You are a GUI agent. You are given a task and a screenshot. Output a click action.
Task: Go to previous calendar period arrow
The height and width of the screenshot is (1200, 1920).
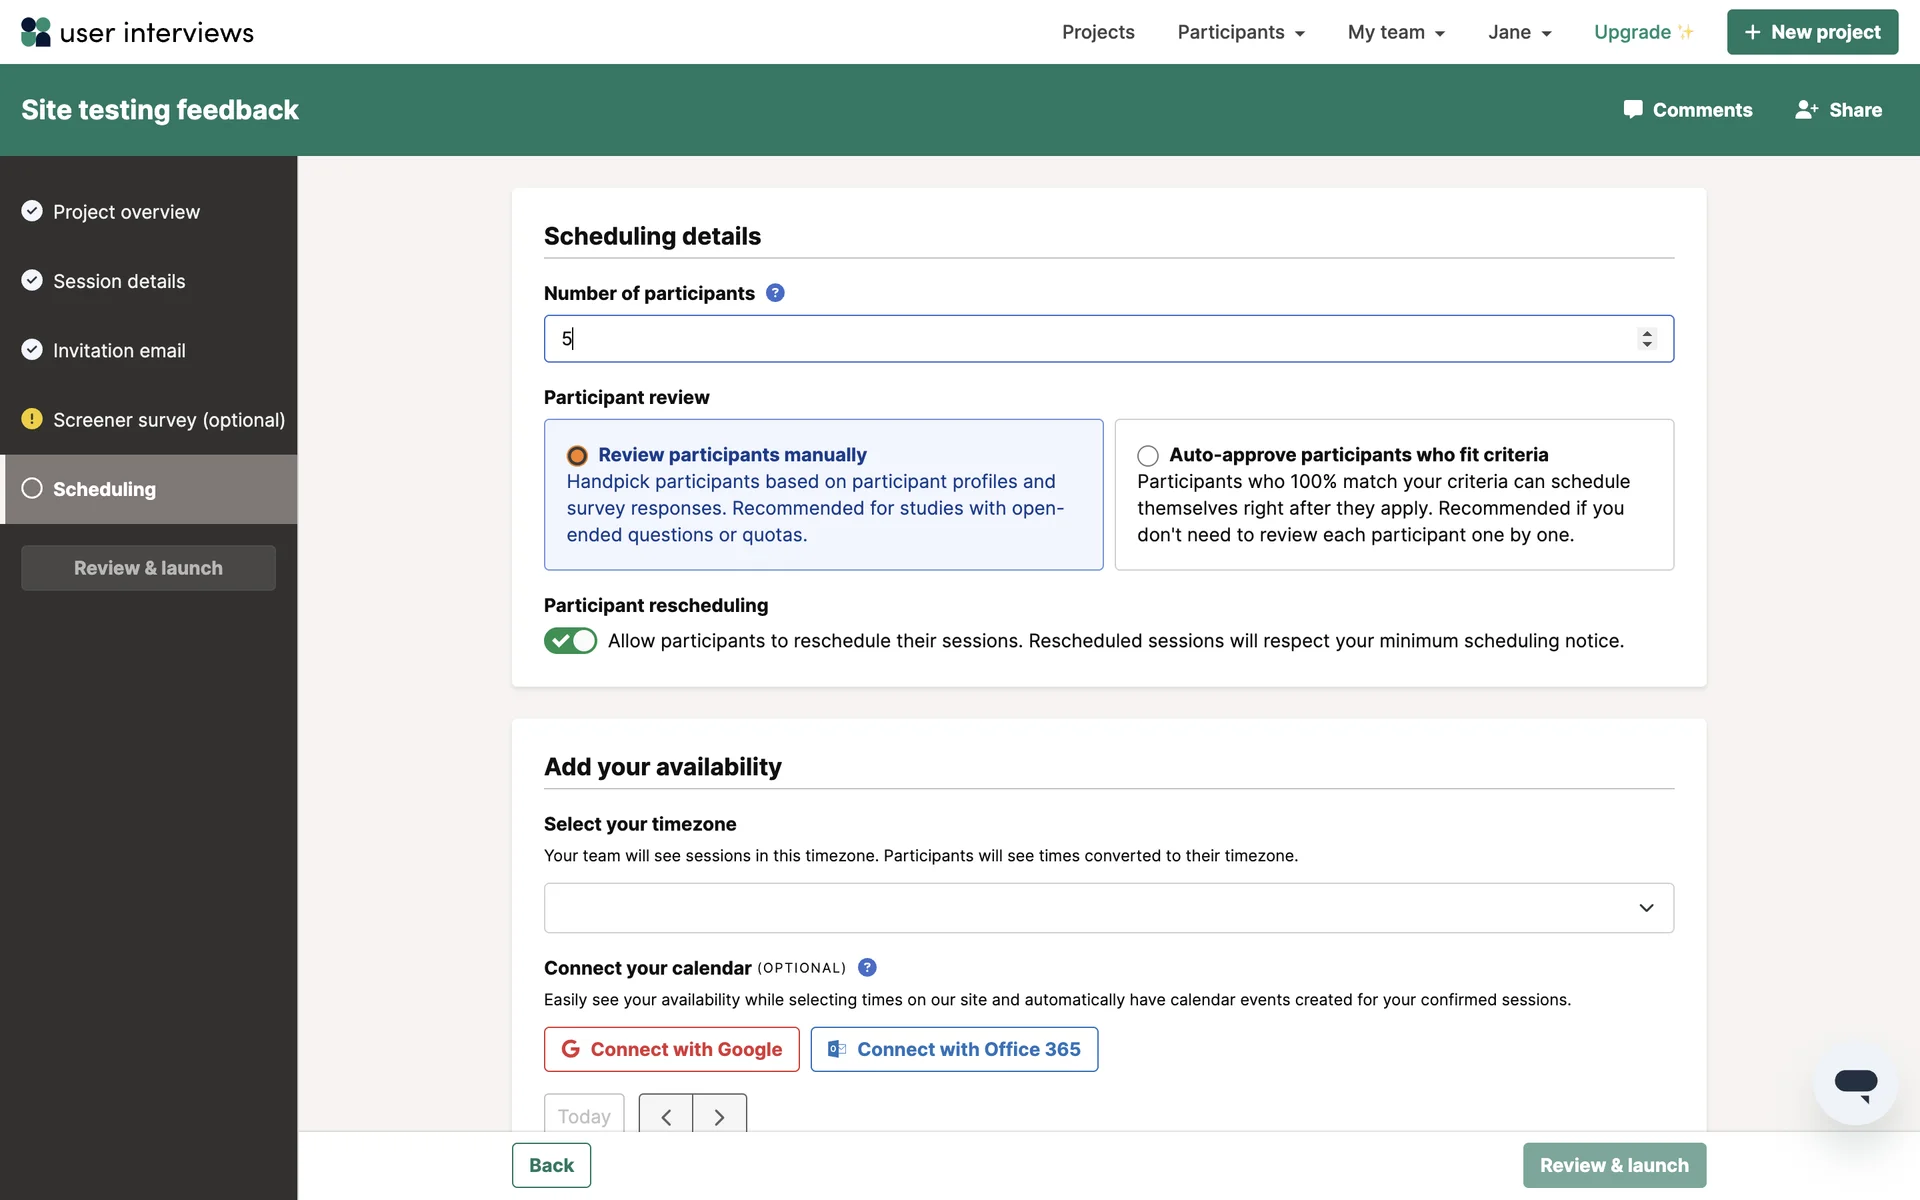click(666, 1117)
